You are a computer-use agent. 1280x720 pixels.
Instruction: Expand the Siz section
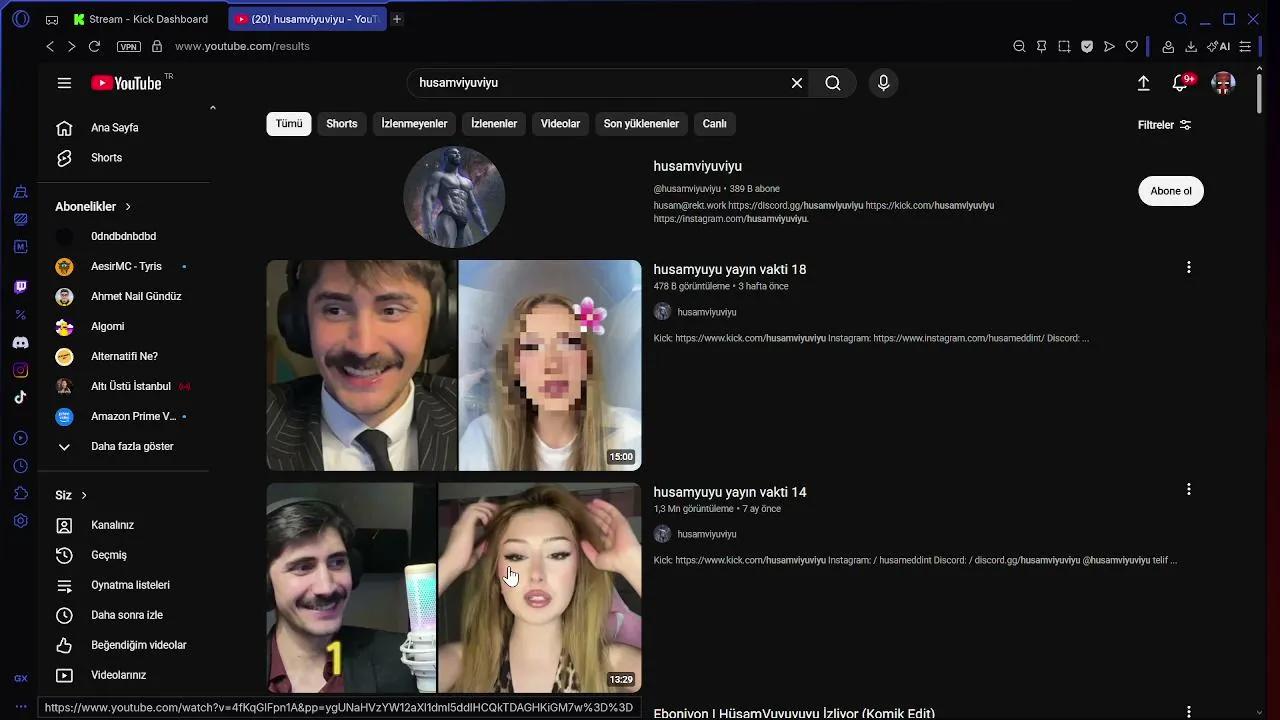point(71,495)
